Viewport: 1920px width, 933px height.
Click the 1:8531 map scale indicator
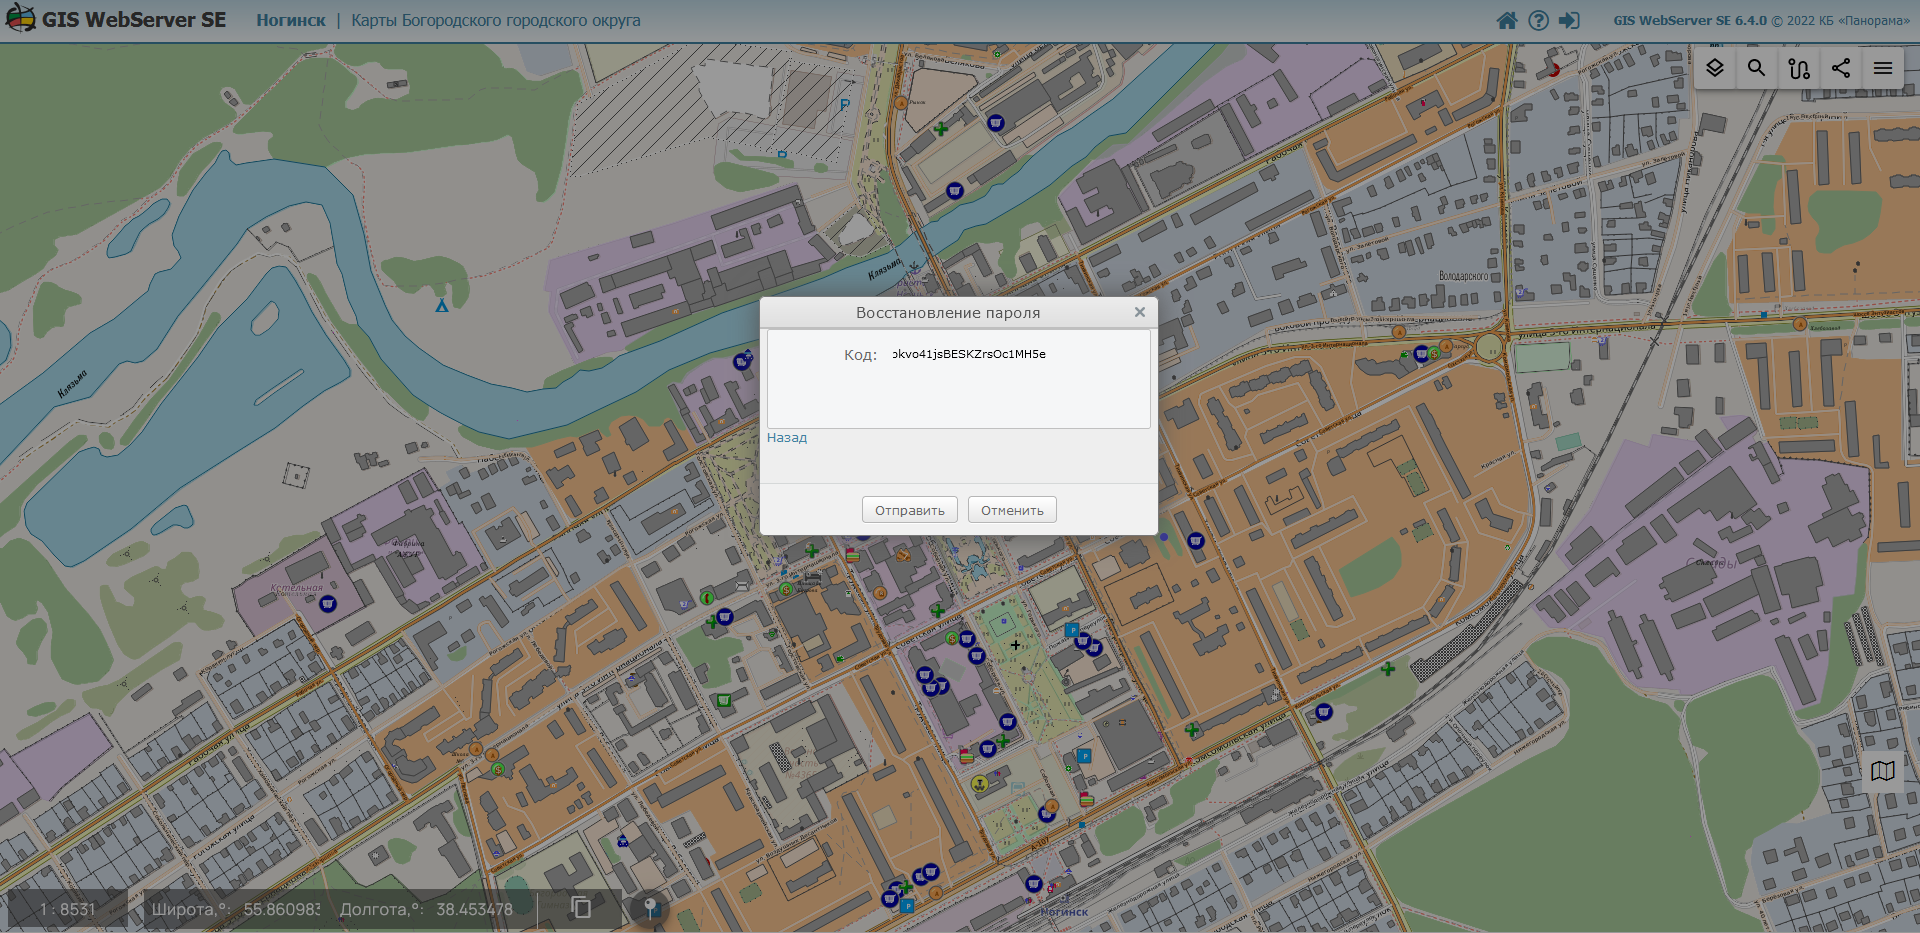pyautogui.click(x=68, y=909)
